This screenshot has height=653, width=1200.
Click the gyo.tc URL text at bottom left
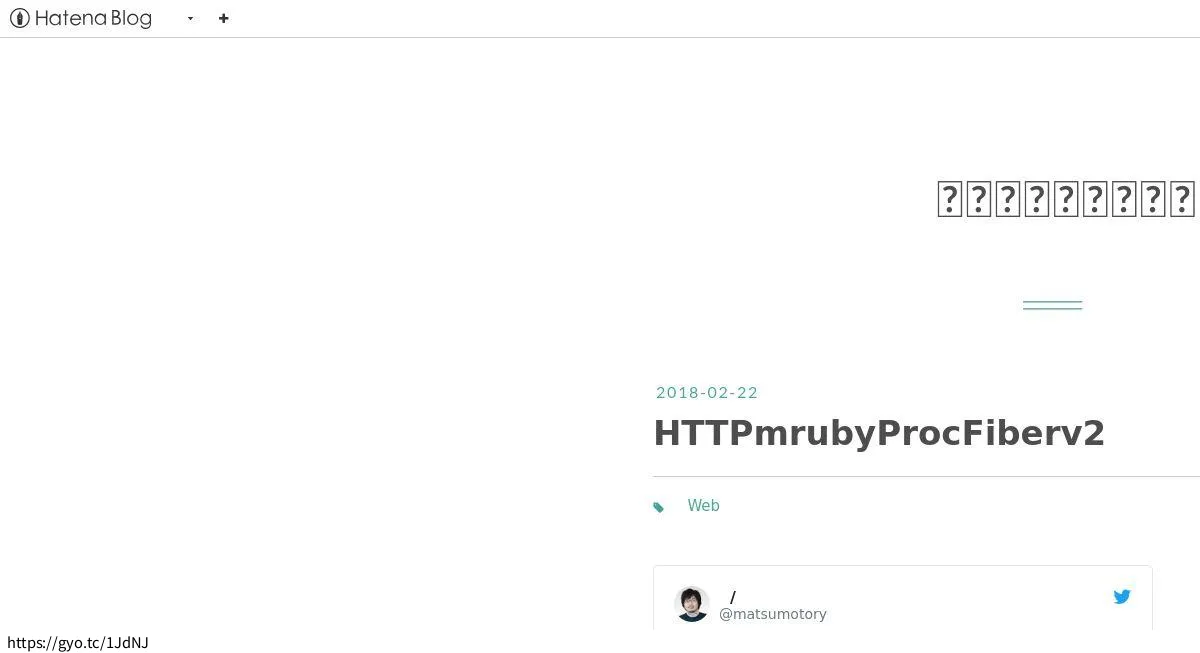click(79, 642)
